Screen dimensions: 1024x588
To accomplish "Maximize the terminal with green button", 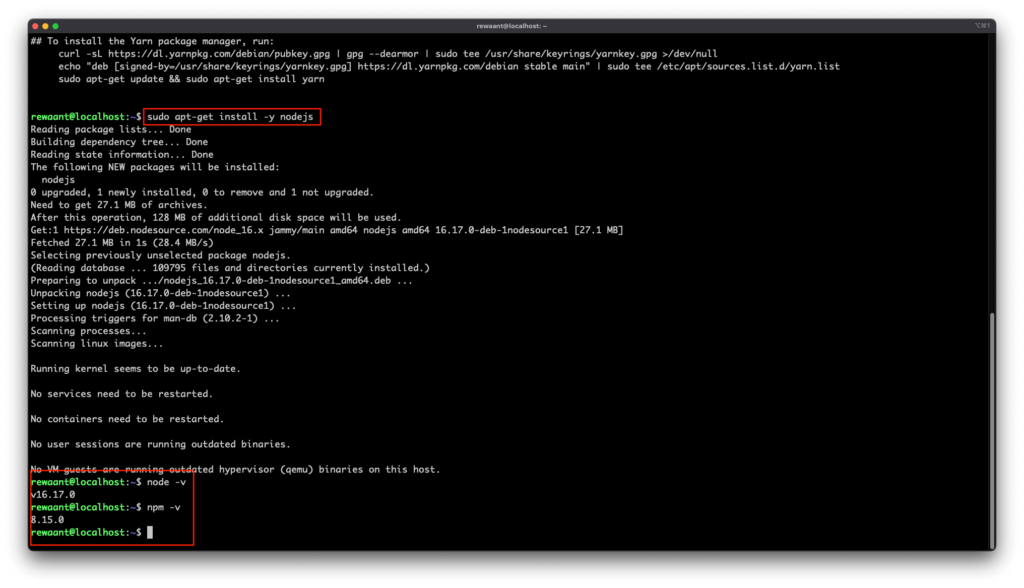I will (56, 26).
